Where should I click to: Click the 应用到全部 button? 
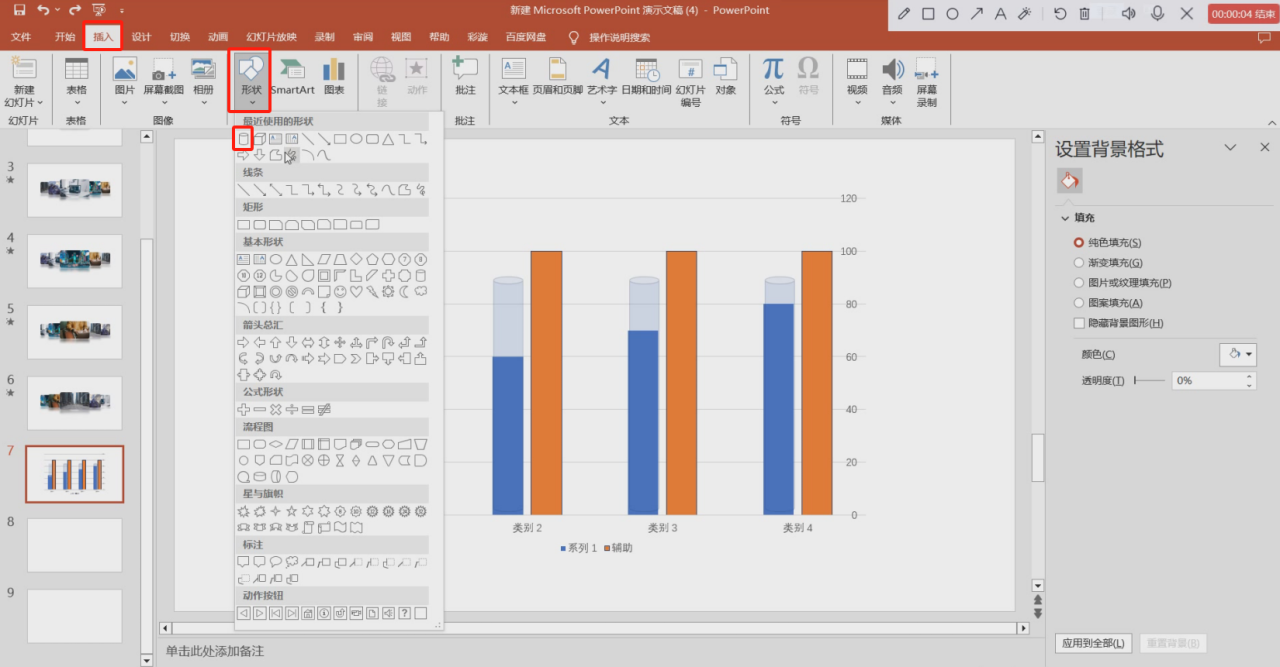pos(1093,643)
